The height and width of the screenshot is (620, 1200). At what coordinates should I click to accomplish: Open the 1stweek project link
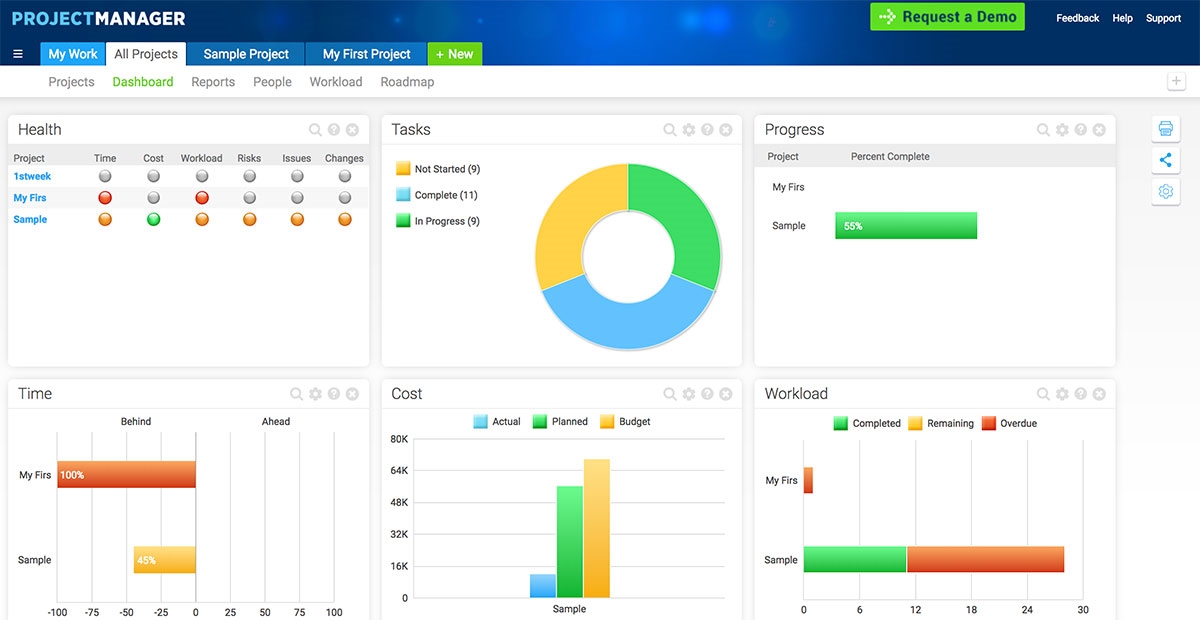pyautogui.click(x=32, y=176)
